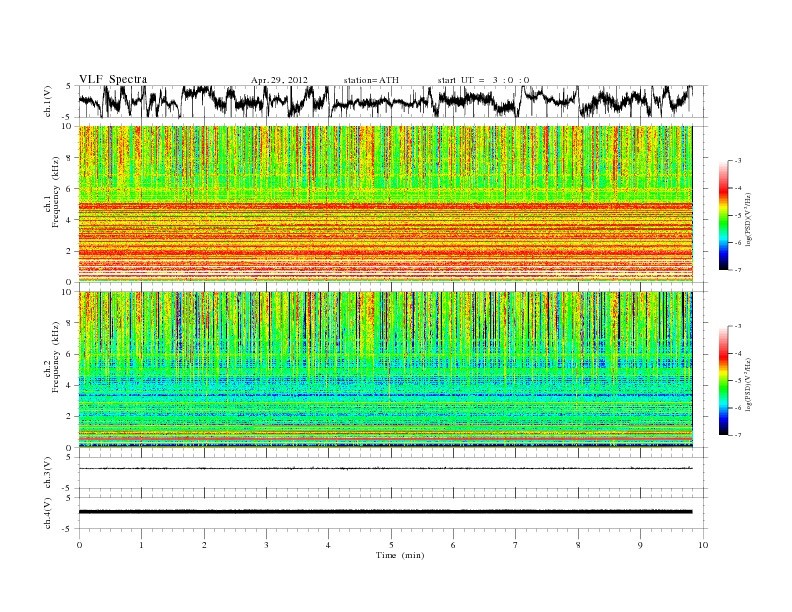792x612 pixels.
Task: Click the ch.1 PSD color bar
Action: click(724, 216)
